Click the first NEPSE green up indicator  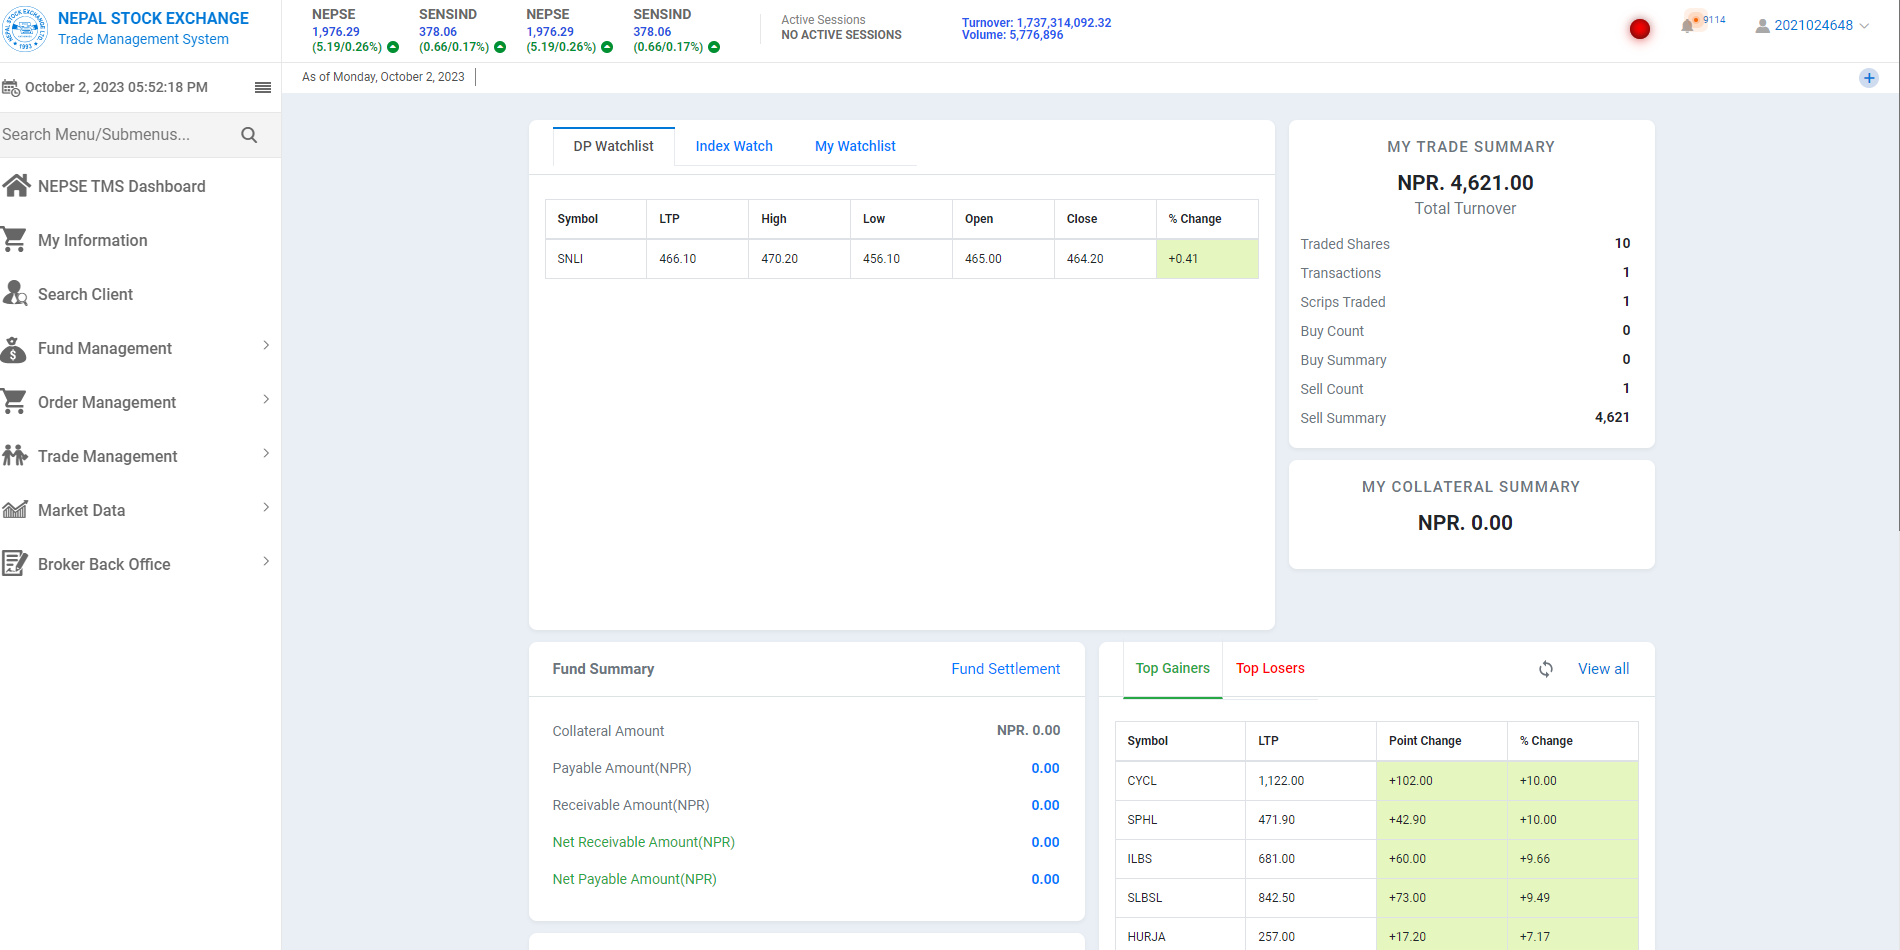[393, 47]
